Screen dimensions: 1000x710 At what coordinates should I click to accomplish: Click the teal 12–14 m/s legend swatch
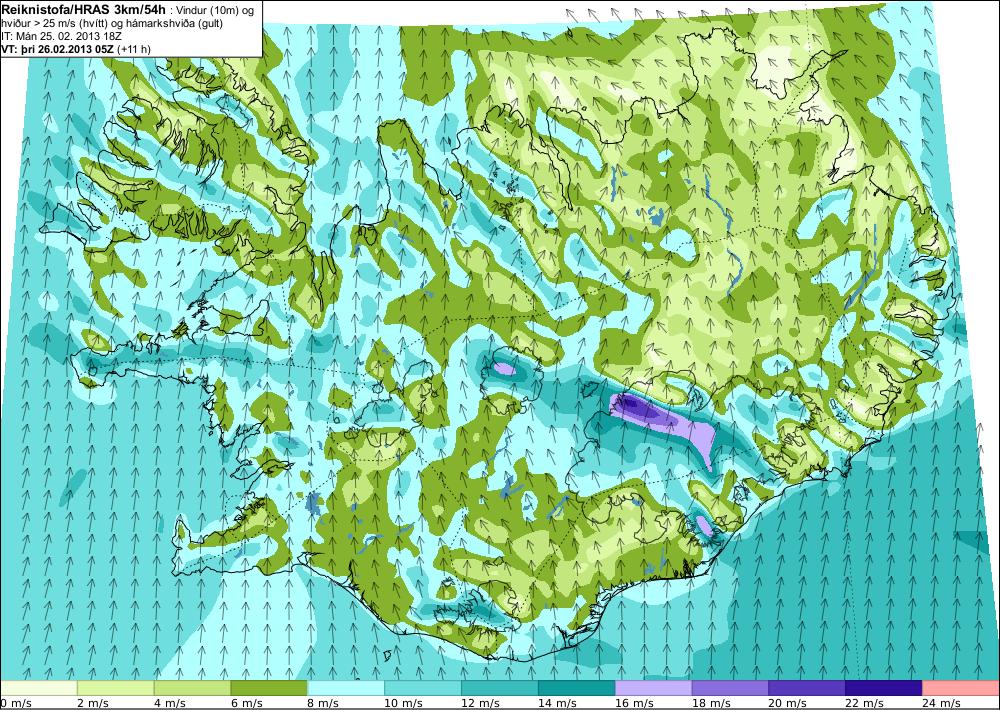[x=500, y=688]
